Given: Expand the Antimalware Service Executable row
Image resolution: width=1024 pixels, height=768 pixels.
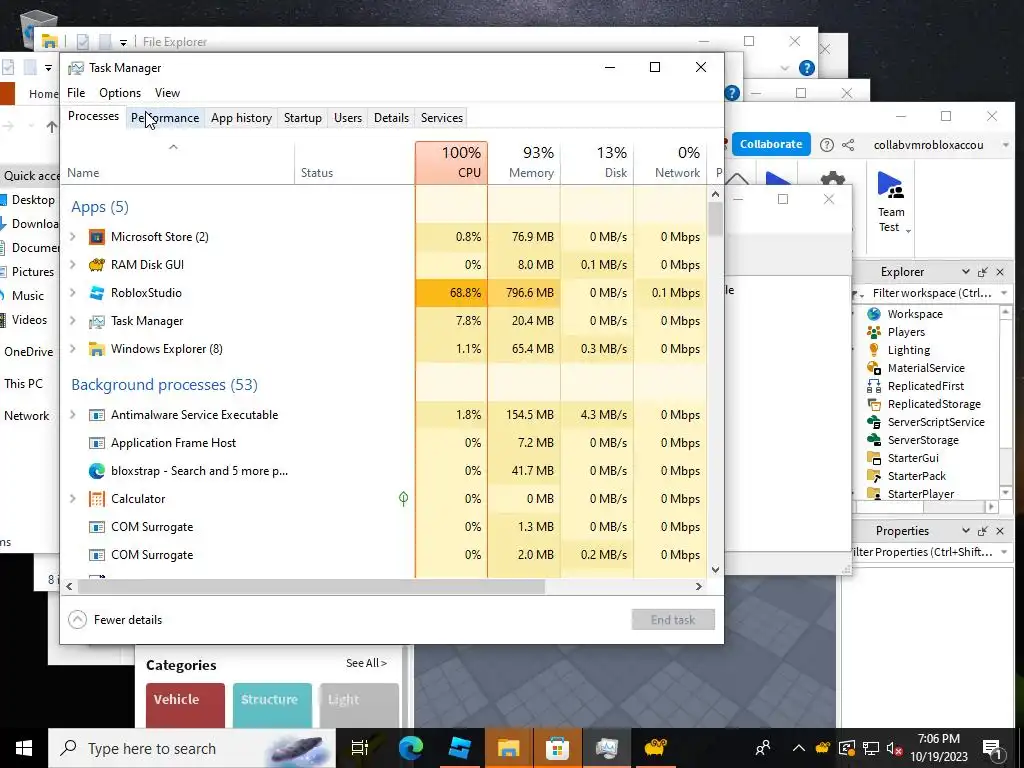Looking at the screenshot, I should click(x=73, y=415).
